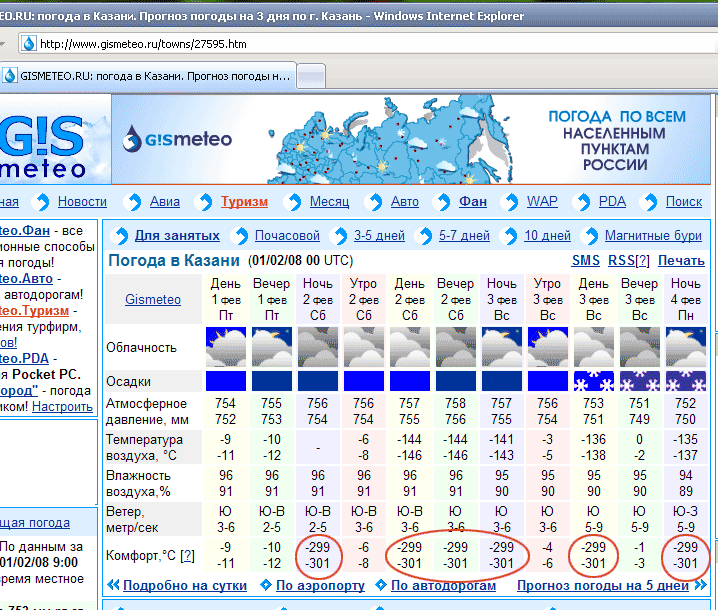Click the arrow icon beside Фан
Image resolution: width=718 pixels, height=610 pixels.
coord(443,202)
